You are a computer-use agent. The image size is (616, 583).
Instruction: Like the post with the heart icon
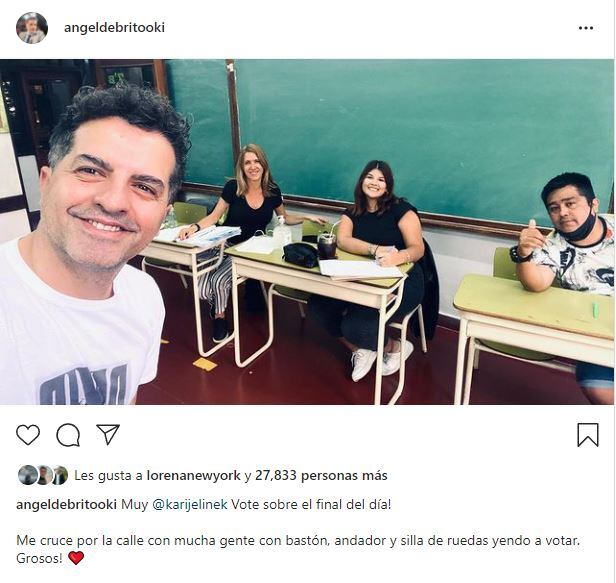[28, 435]
